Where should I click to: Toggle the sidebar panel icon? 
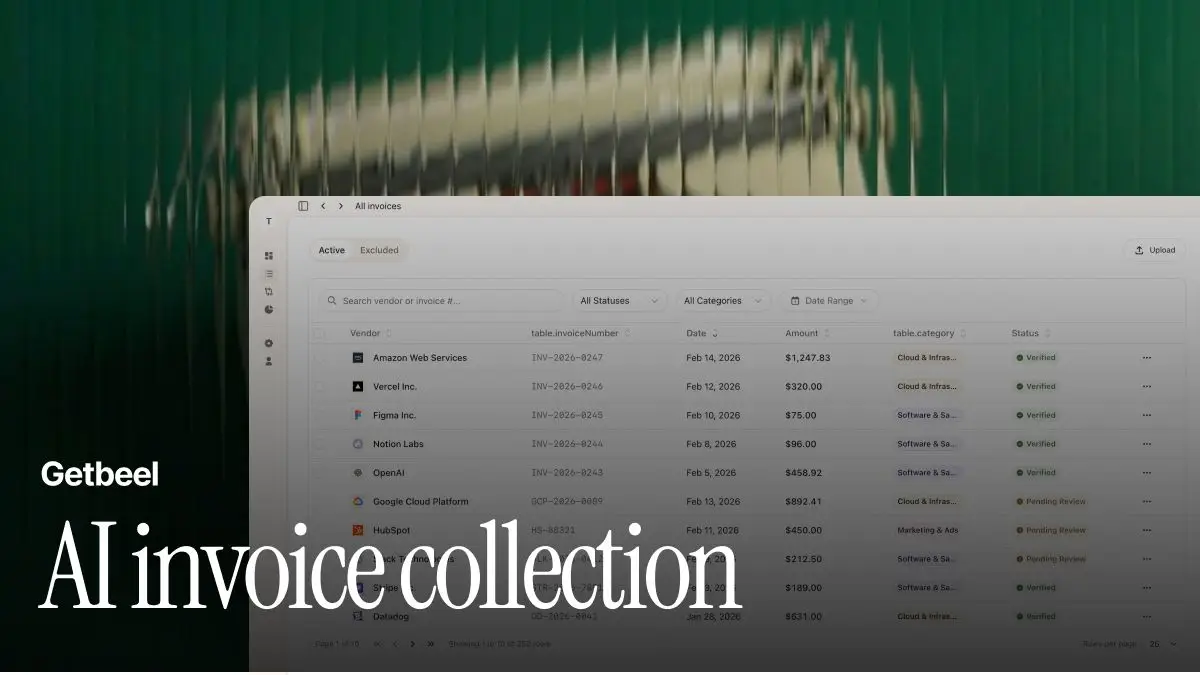coord(303,206)
